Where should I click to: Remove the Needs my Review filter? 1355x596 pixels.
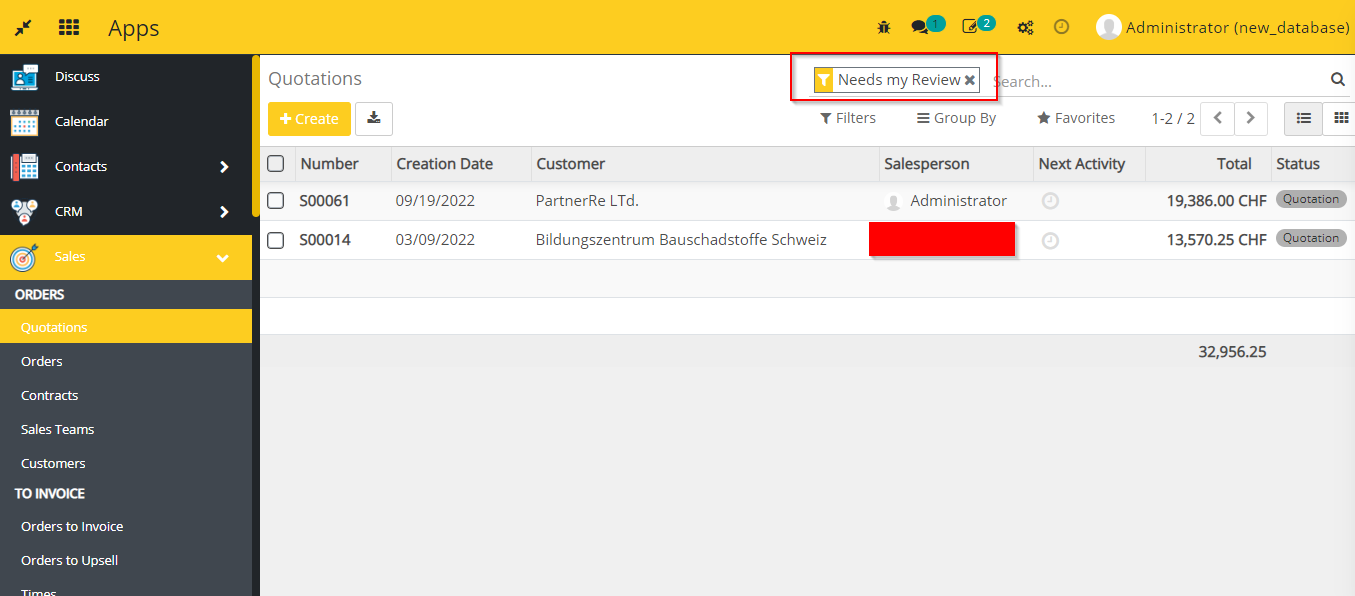(x=970, y=80)
